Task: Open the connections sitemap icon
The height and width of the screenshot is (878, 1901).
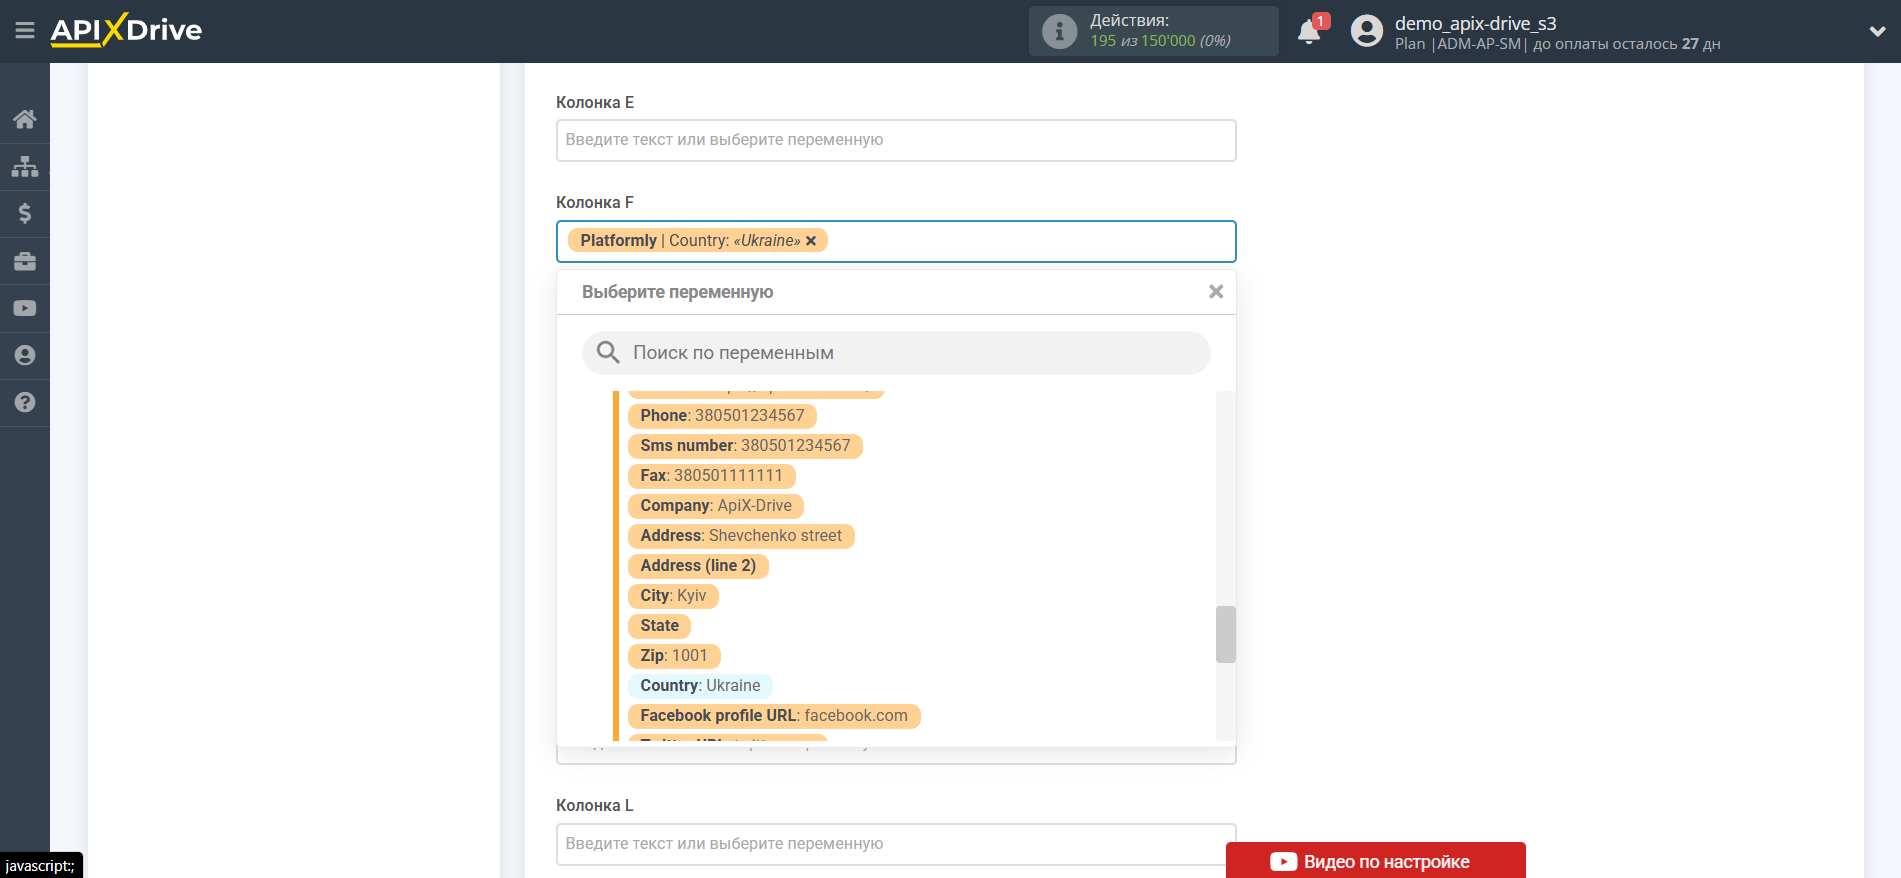Action: 25,166
